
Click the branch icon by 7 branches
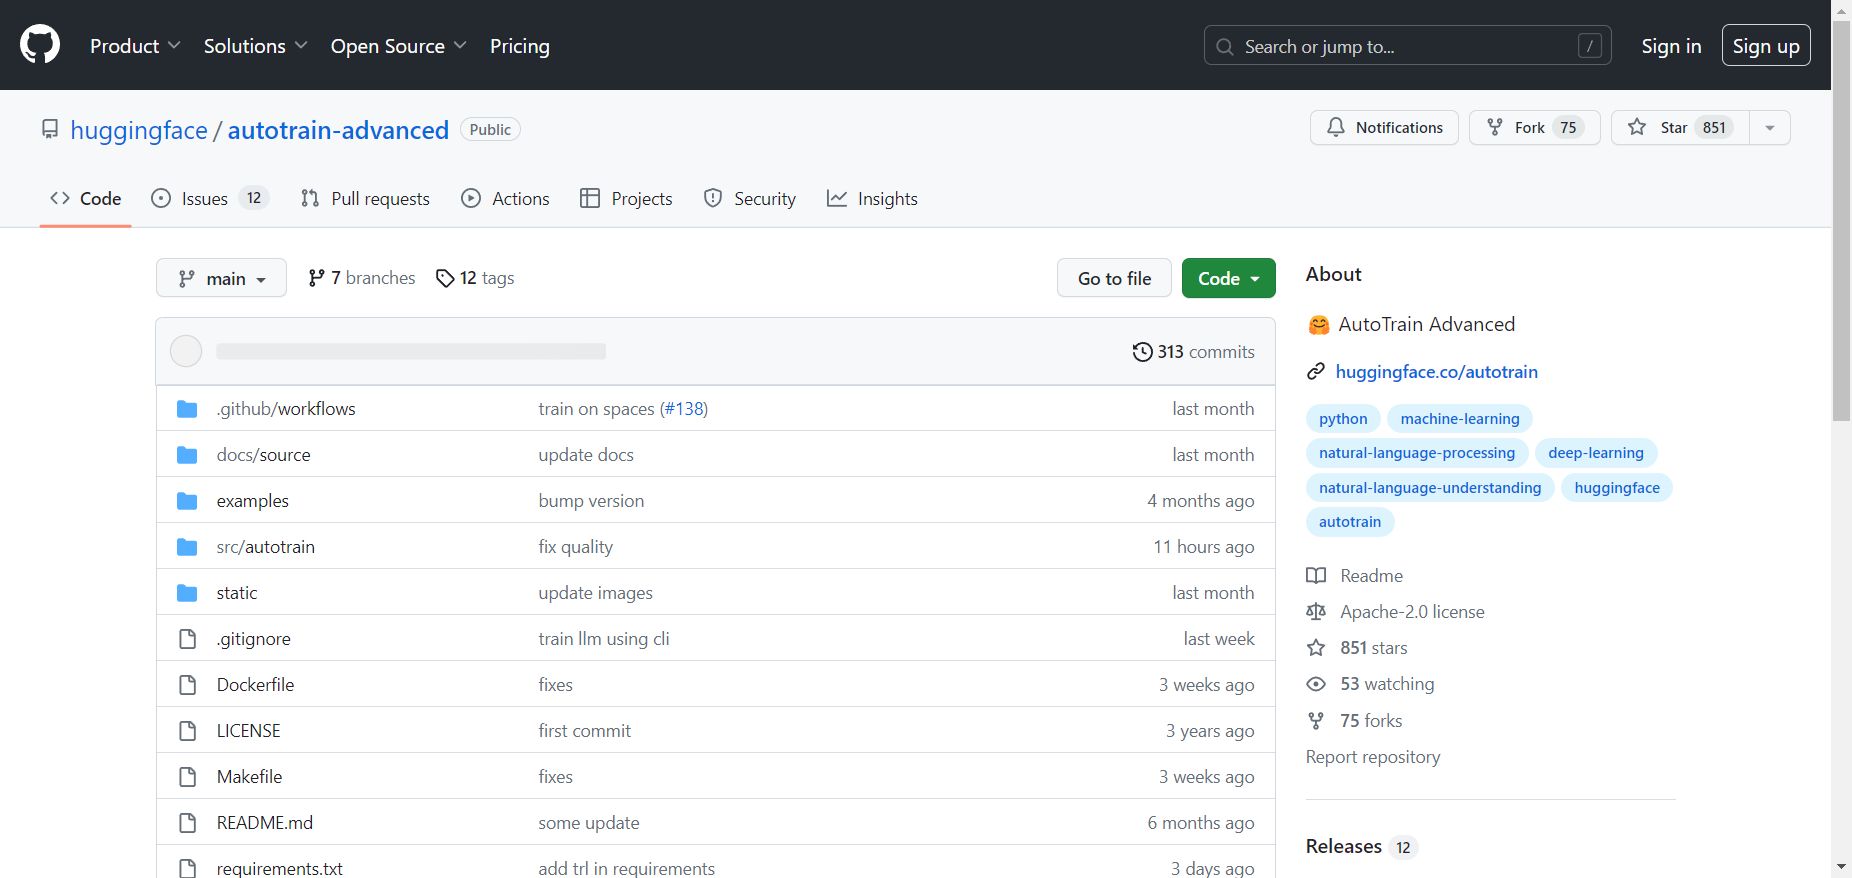click(x=316, y=278)
